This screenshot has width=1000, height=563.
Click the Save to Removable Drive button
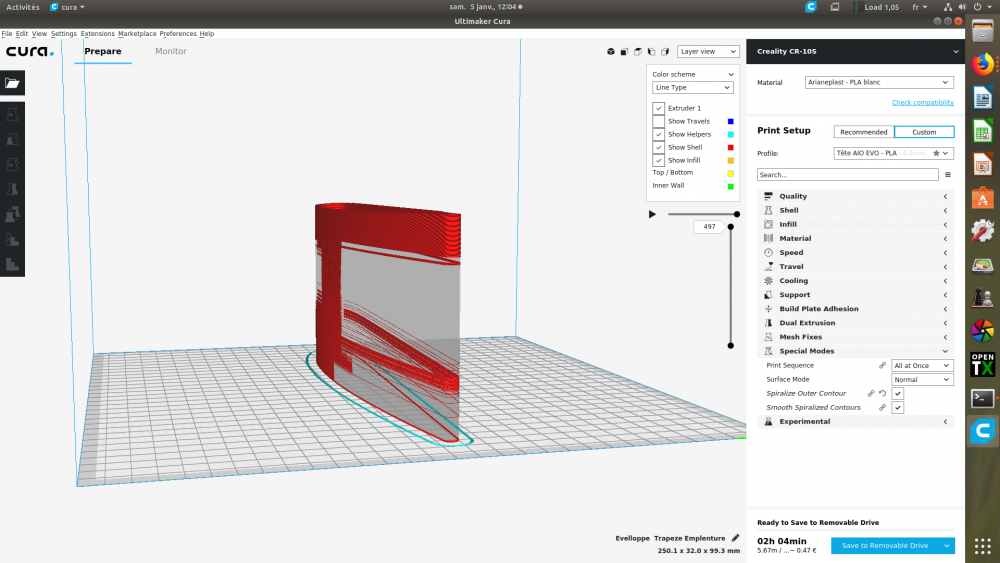pos(885,545)
